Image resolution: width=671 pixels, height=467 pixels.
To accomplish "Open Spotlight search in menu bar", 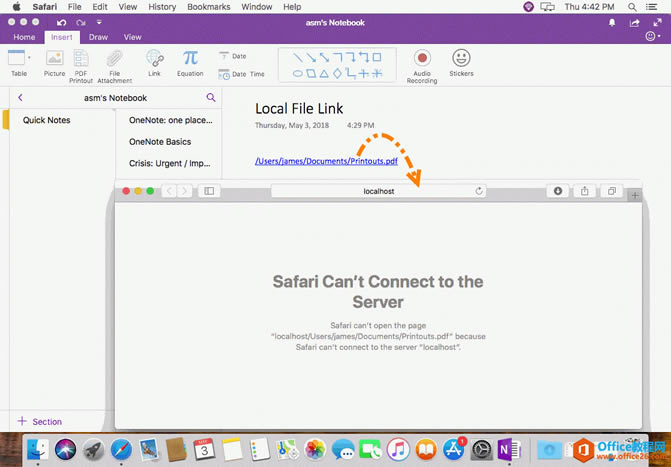I will [x=632, y=7].
